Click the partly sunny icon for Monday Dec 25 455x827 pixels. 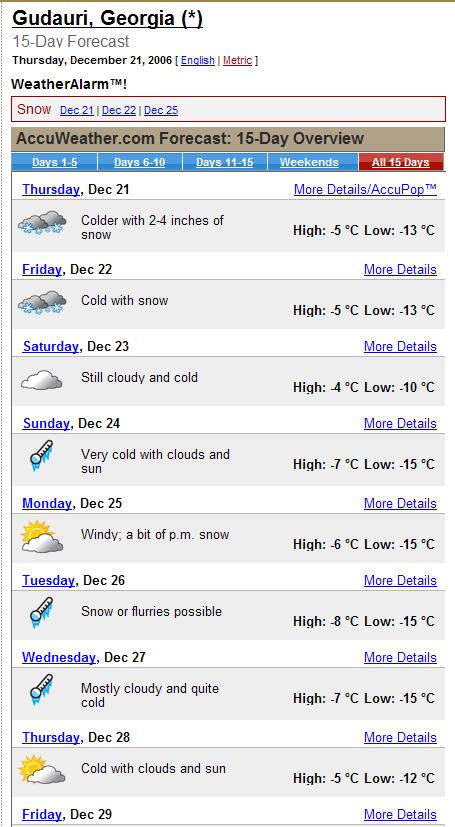(x=42, y=536)
